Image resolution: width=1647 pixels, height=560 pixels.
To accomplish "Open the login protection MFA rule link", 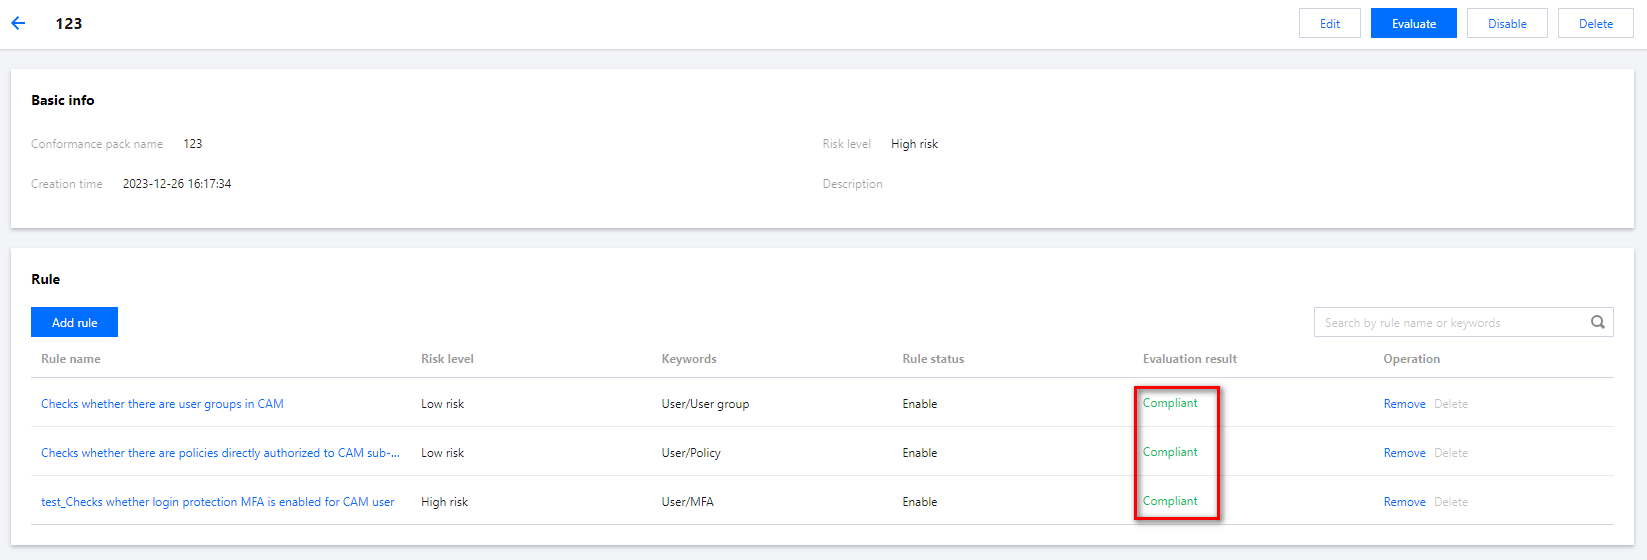I will click(217, 502).
